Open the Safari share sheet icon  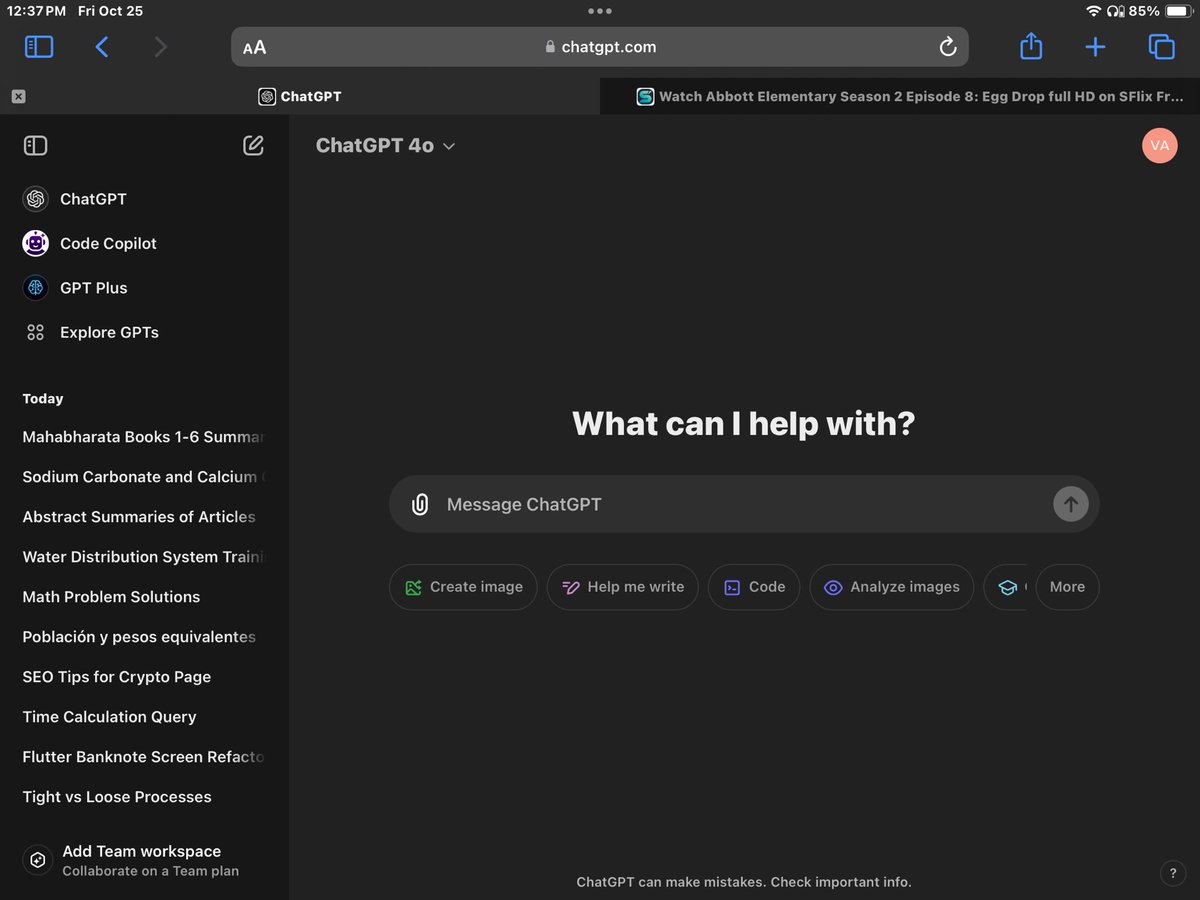(x=1031, y=46)
